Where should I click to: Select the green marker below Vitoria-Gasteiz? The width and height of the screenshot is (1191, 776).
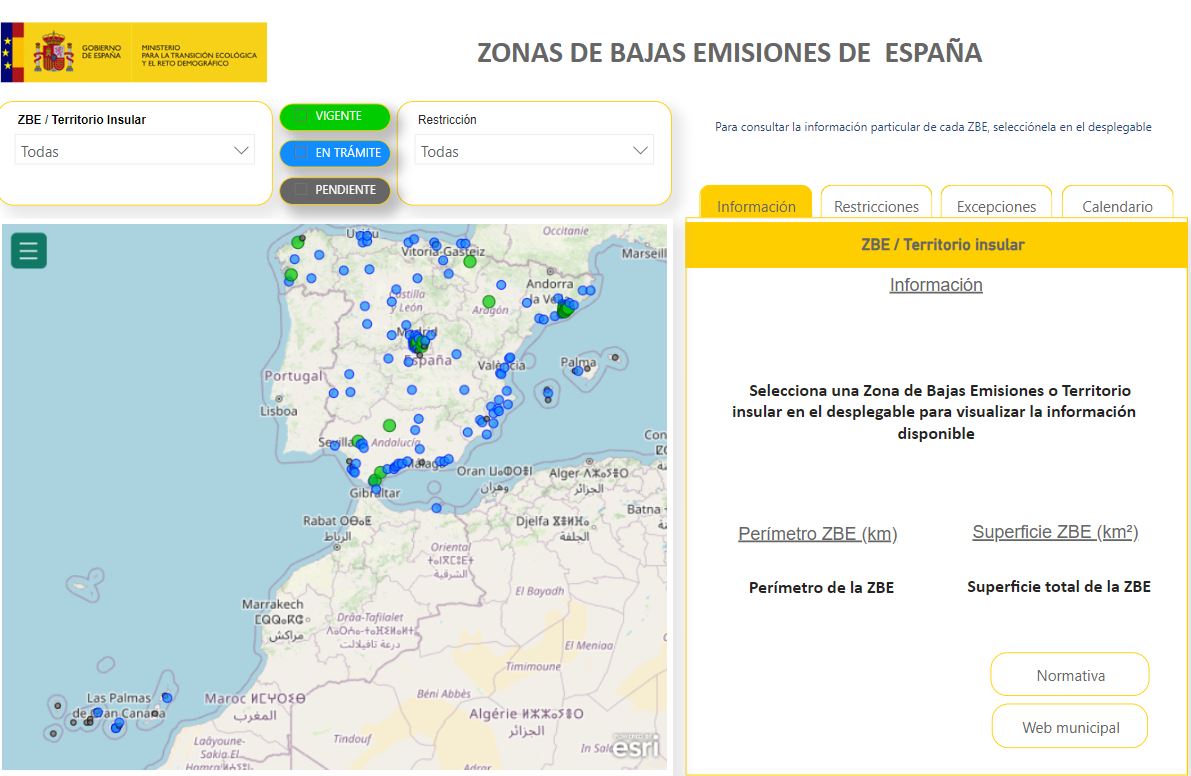469,262
